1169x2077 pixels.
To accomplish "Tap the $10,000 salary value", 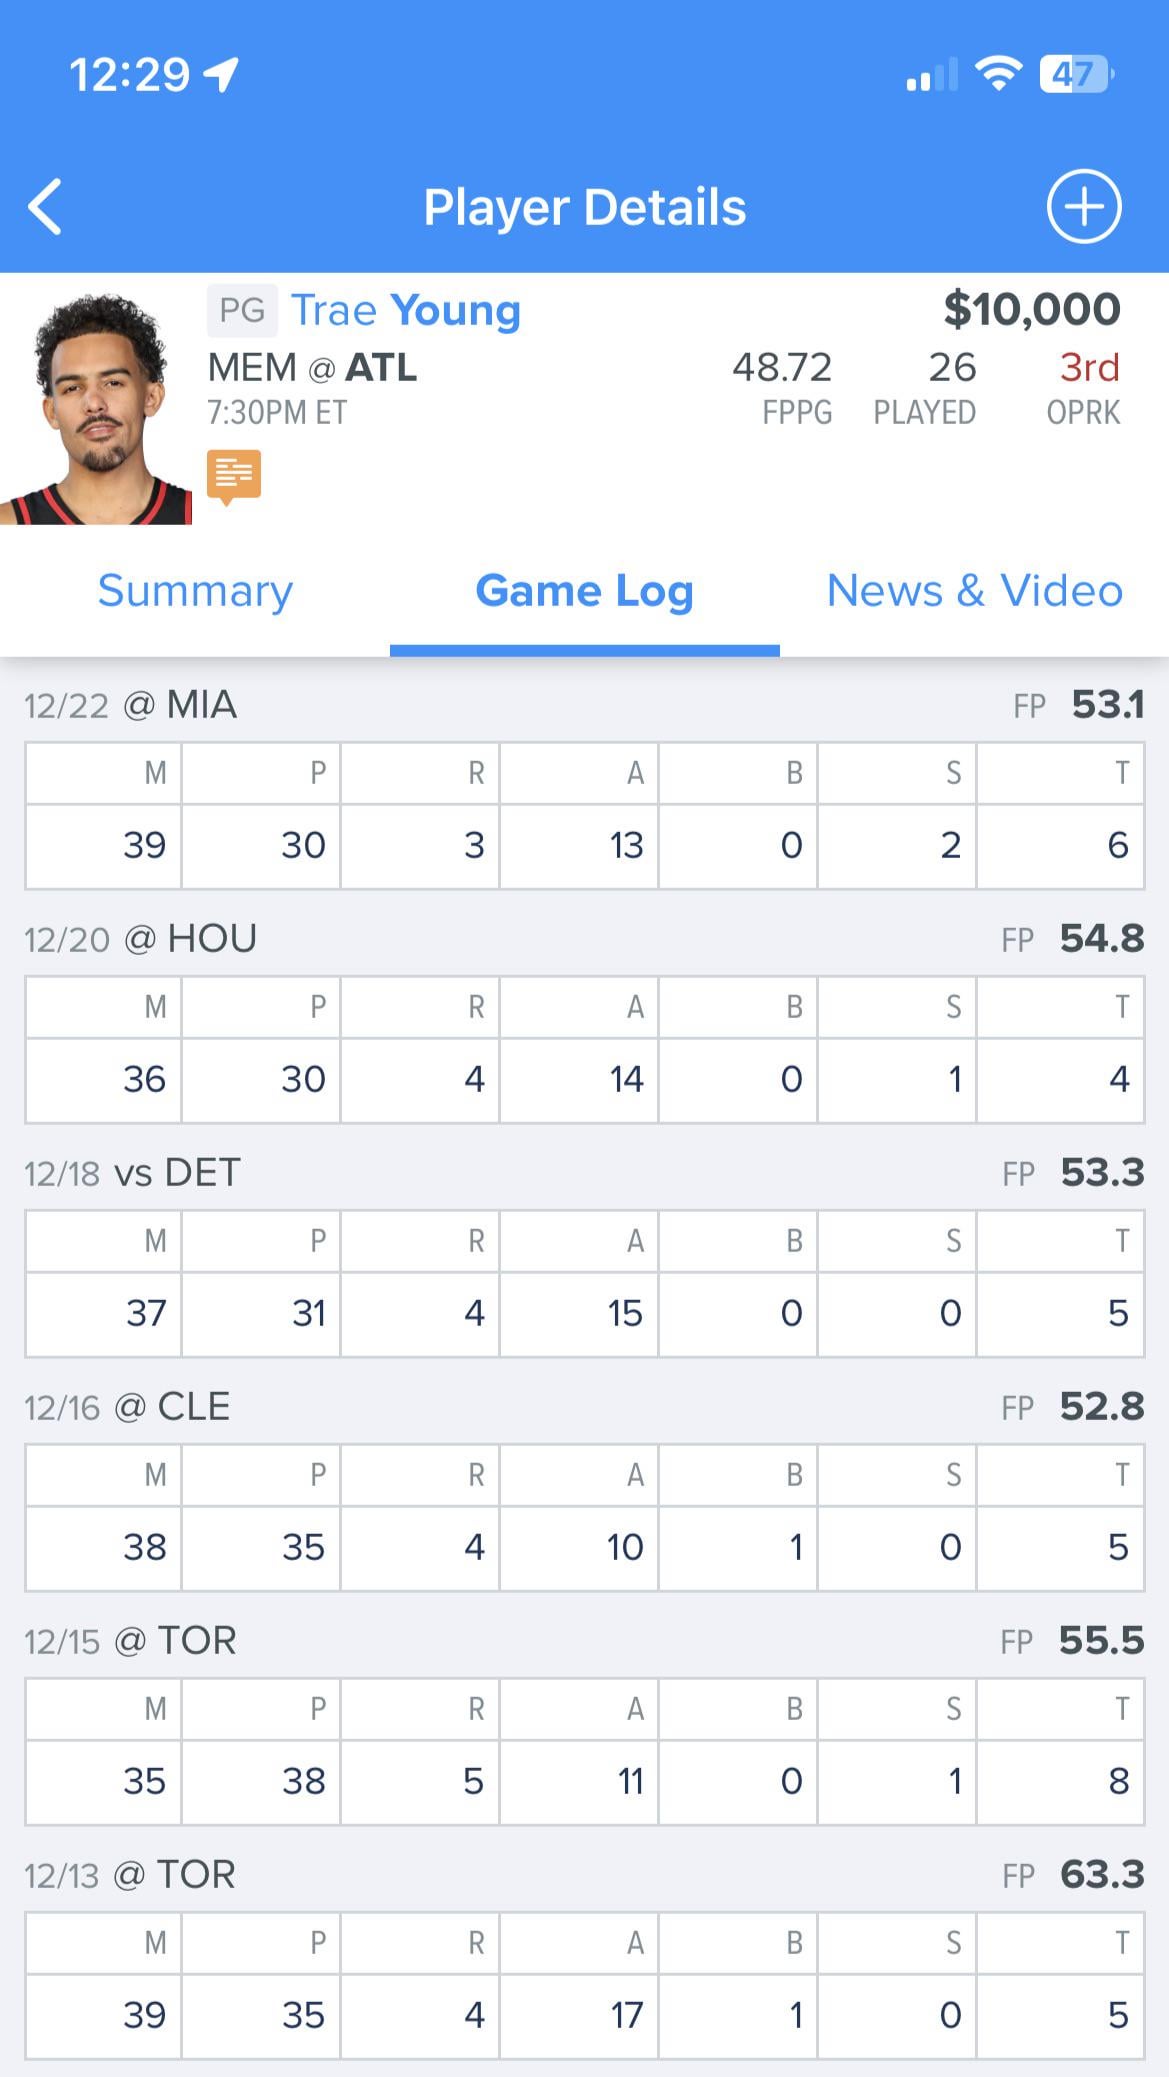I will click(1031, 309).
